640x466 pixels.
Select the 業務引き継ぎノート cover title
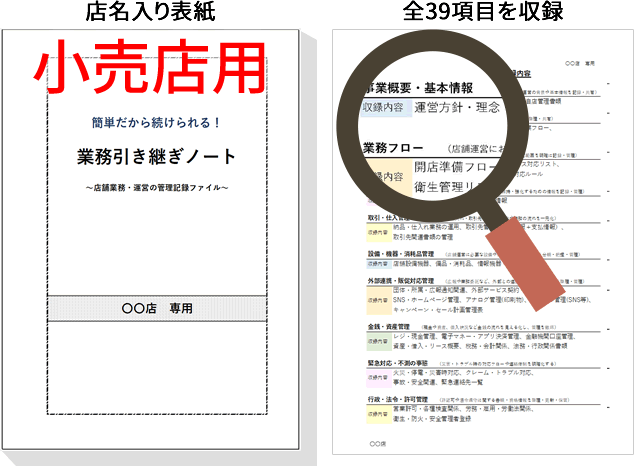[x=157, y=156]
